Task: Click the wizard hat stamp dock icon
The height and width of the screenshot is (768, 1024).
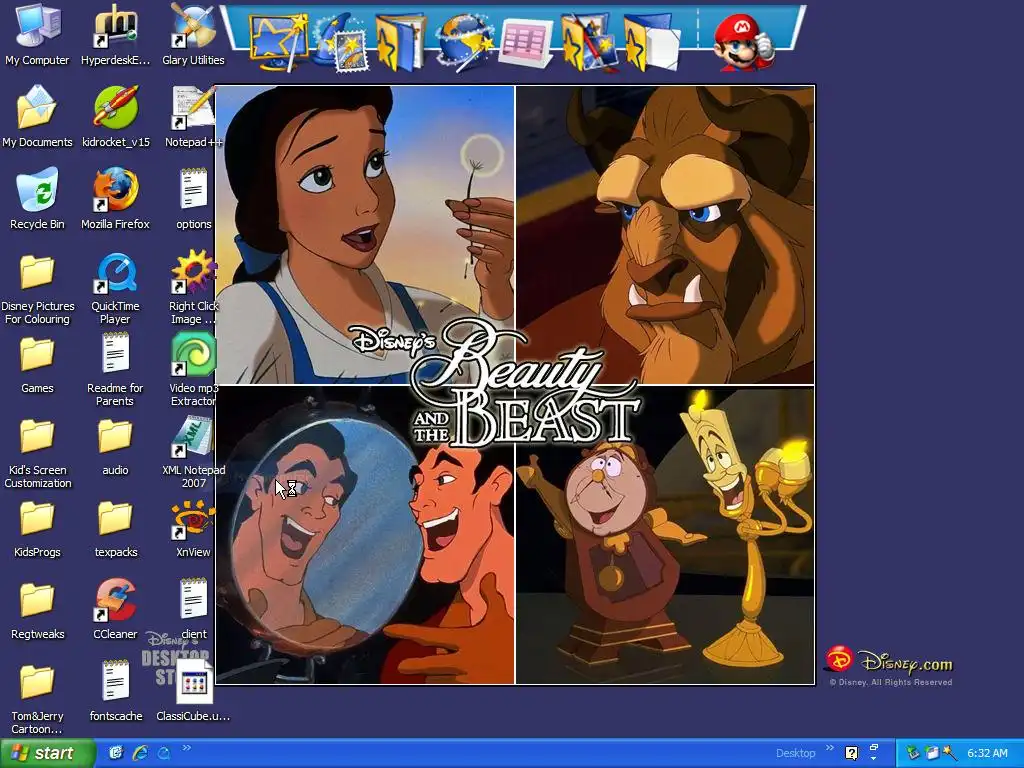Action: pos(340,42)
